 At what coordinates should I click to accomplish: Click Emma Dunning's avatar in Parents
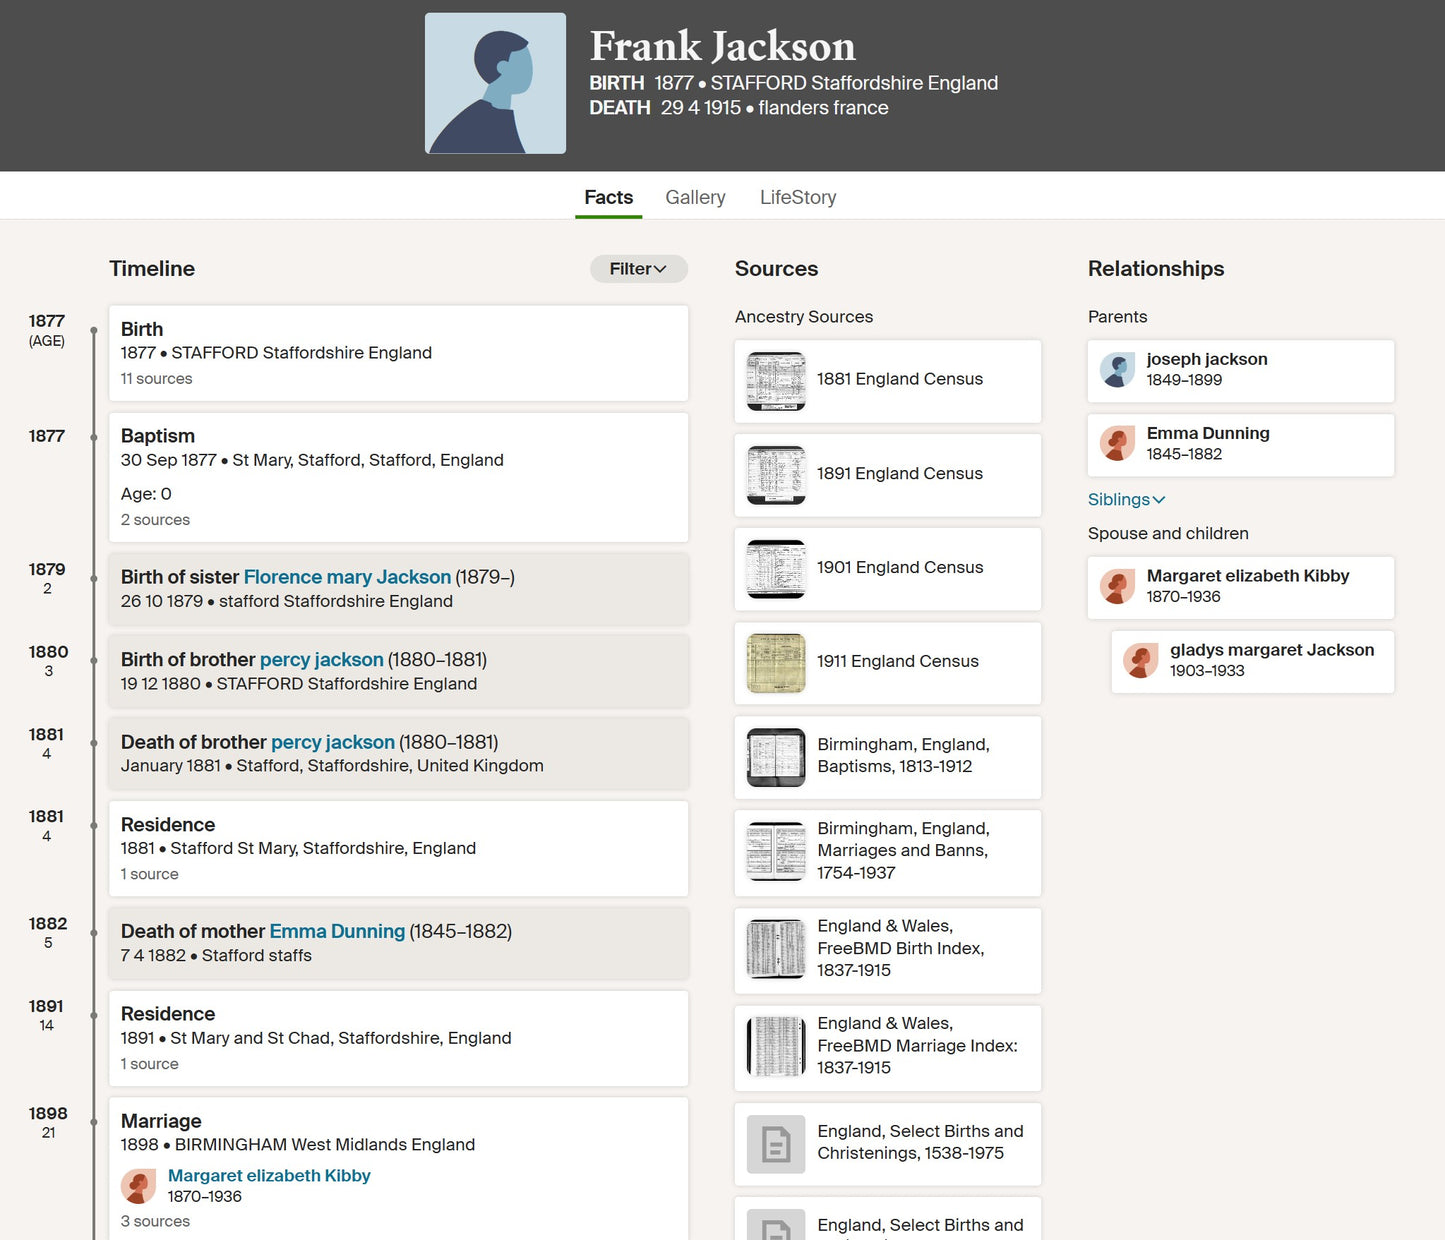click(x=1117, y=443)
